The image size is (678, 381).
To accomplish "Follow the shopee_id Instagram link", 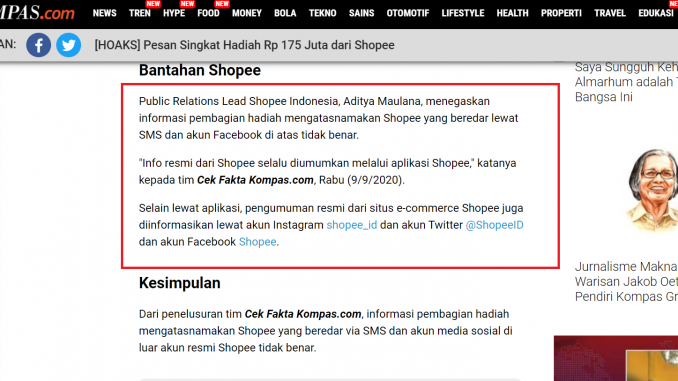I will click(x=352, y=225).
